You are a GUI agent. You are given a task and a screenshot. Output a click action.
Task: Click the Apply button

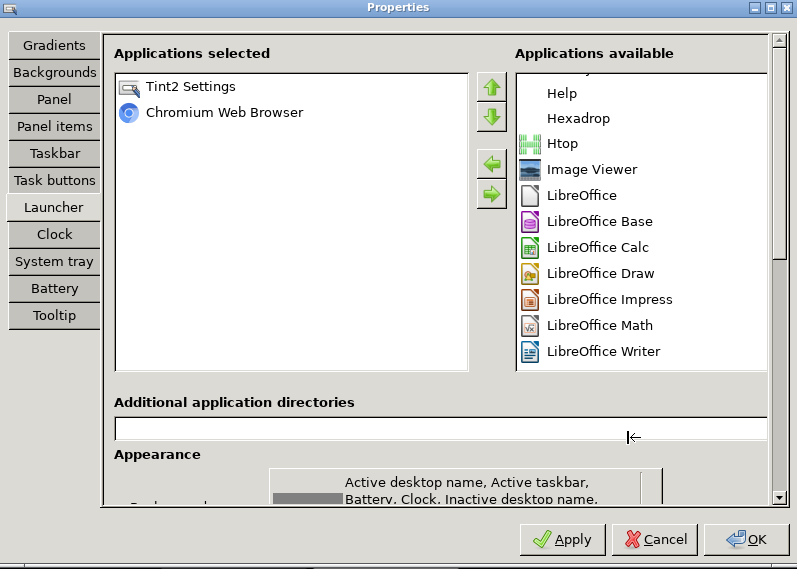[563, 540]
